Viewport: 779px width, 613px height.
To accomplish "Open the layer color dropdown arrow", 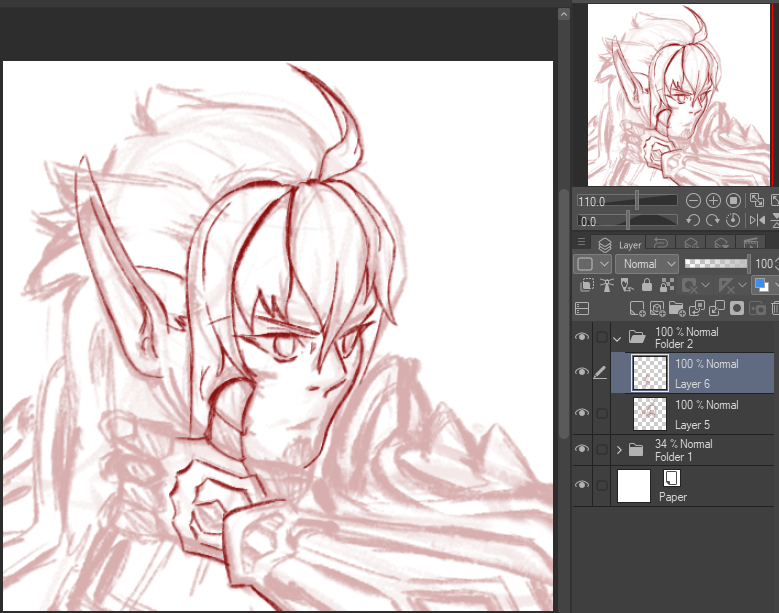I will pos(776,286).
